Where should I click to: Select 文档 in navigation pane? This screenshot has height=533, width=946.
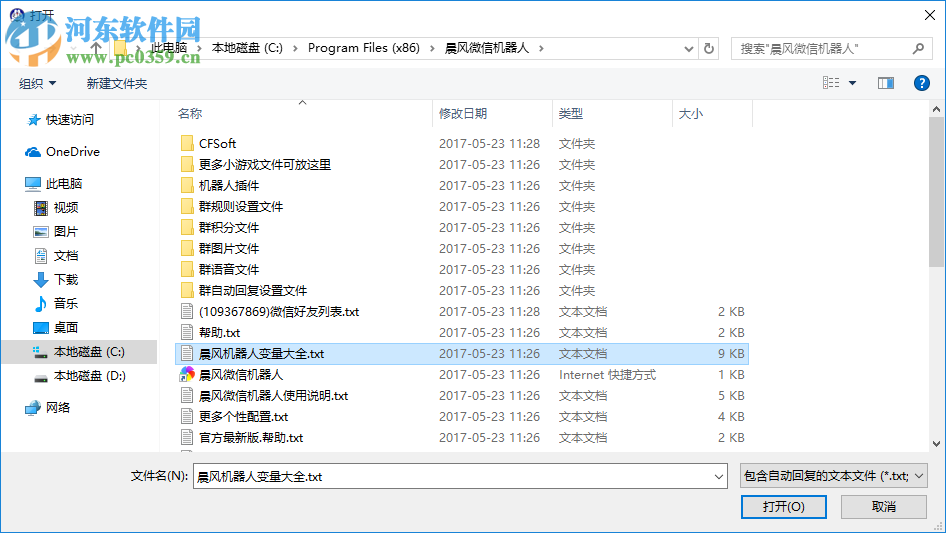[66, 256]
